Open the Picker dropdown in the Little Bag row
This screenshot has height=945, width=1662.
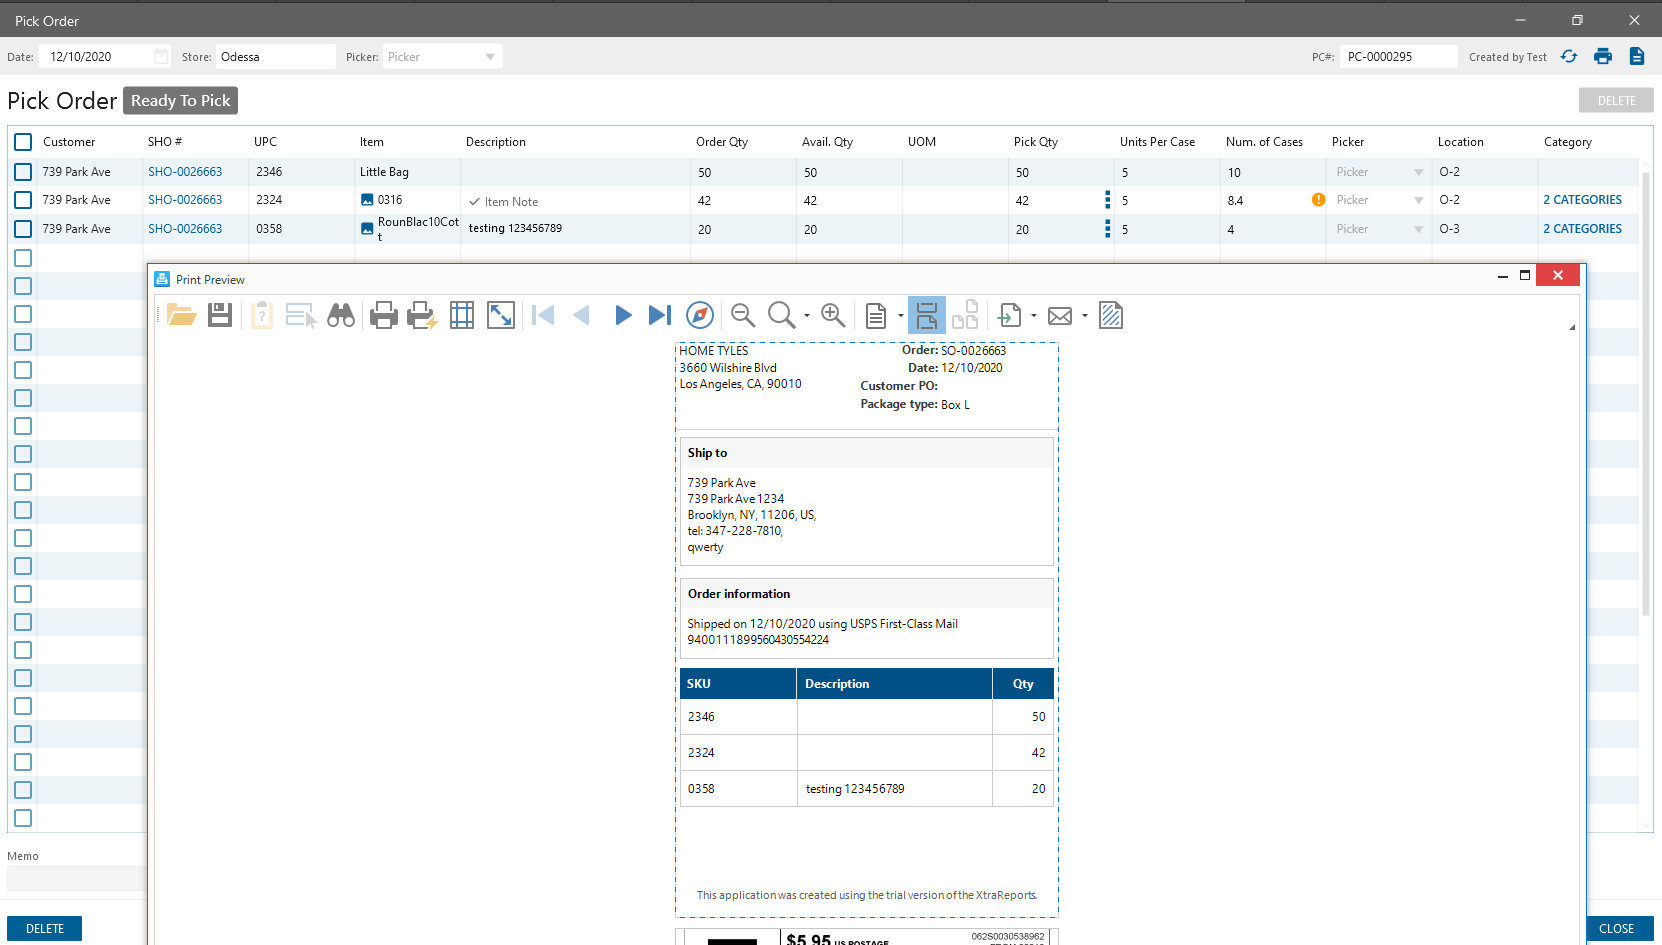pos(1418,172)
